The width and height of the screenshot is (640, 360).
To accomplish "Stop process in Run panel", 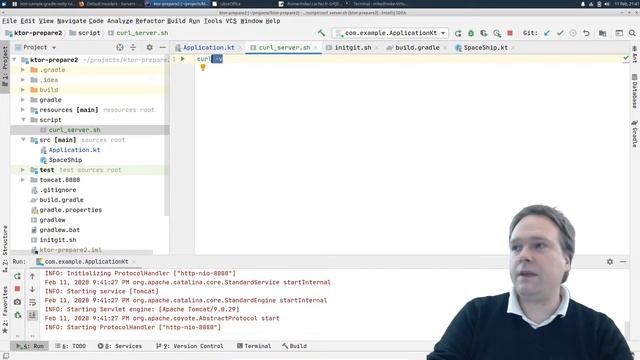I will (x=17, y=289).
